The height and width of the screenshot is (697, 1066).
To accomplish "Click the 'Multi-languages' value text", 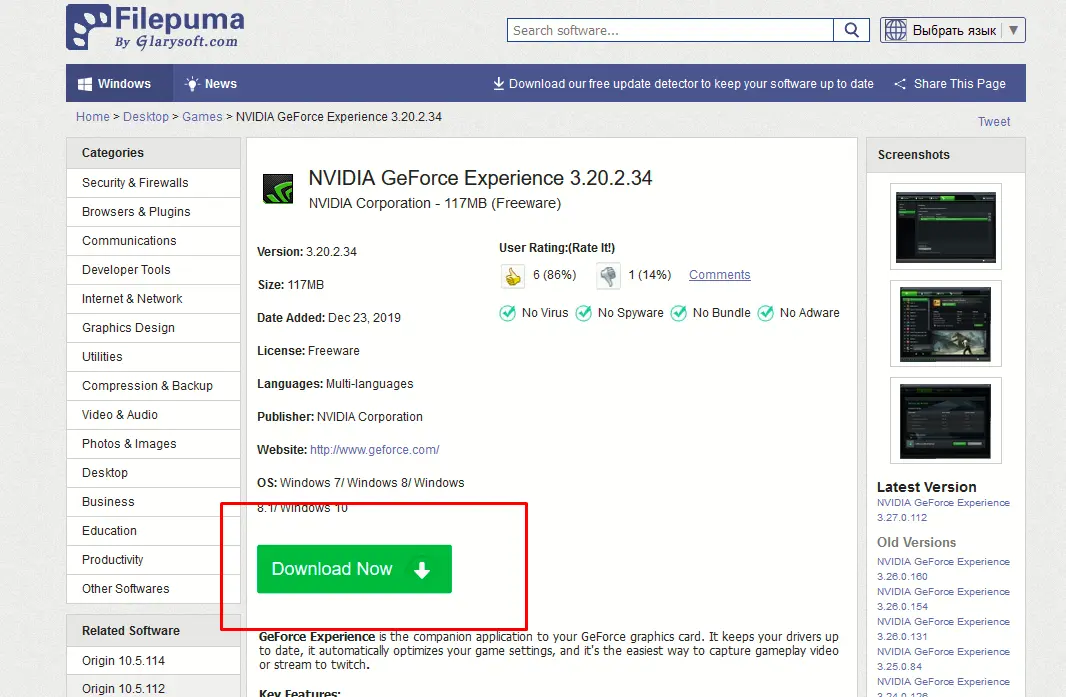I will (370, 384).
